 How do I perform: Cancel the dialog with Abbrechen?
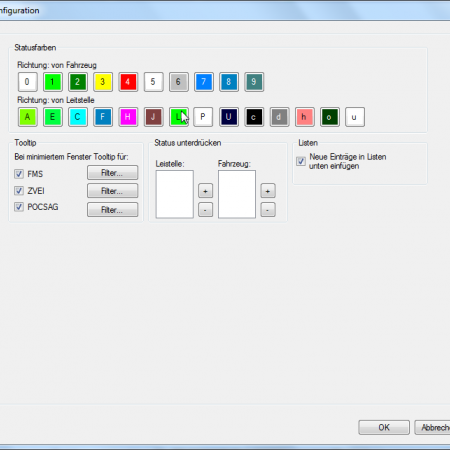click(x=433, y=427)
